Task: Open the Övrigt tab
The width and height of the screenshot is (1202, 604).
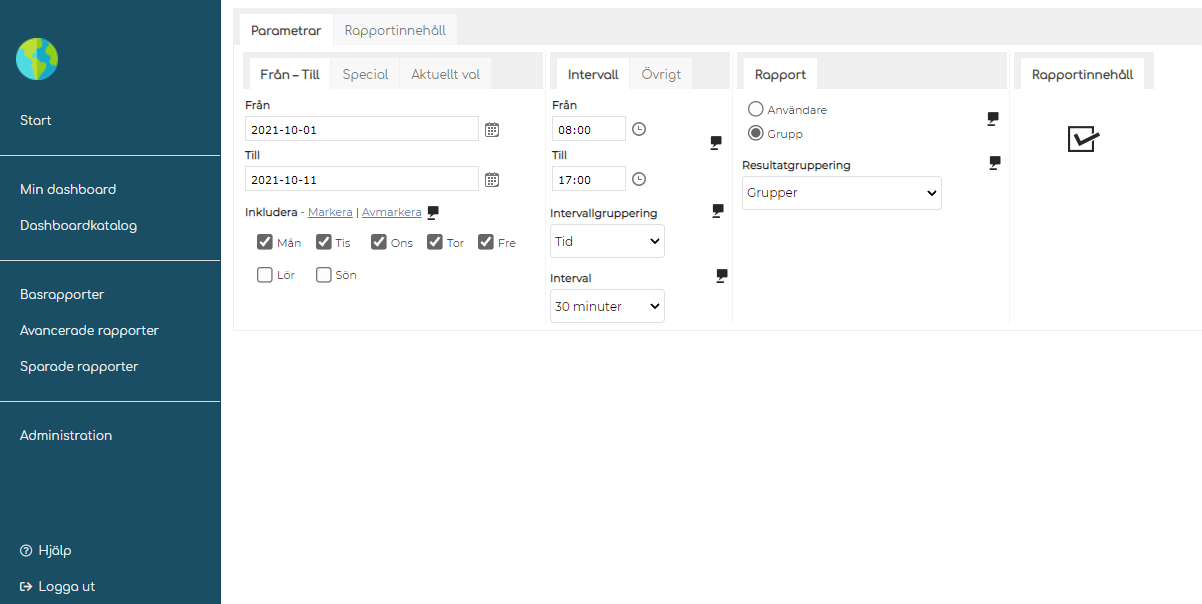Action: click(x=661, y=74)
